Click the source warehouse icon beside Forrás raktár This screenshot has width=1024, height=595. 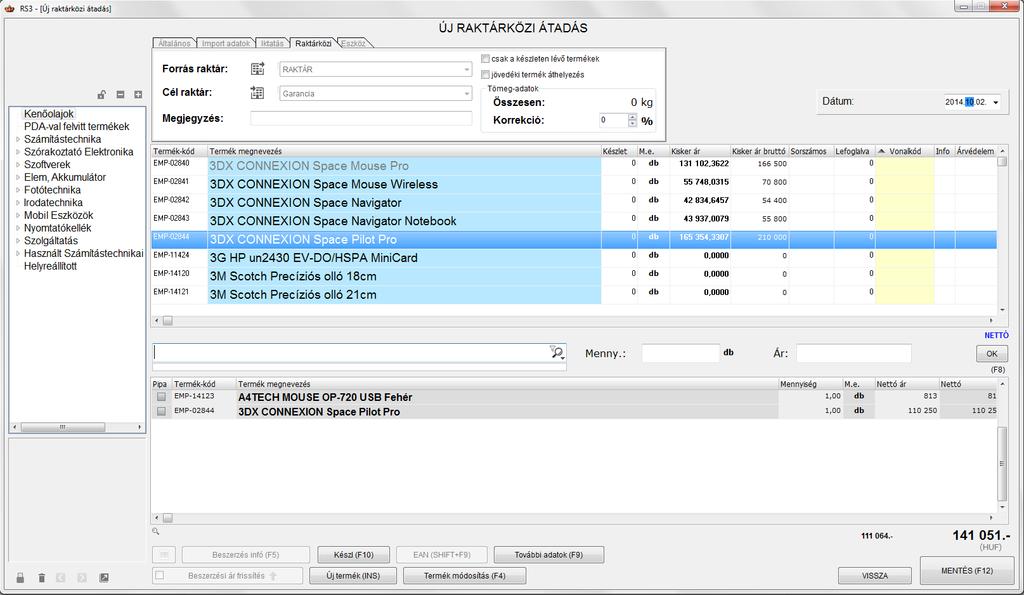click(x=257, y=69)
